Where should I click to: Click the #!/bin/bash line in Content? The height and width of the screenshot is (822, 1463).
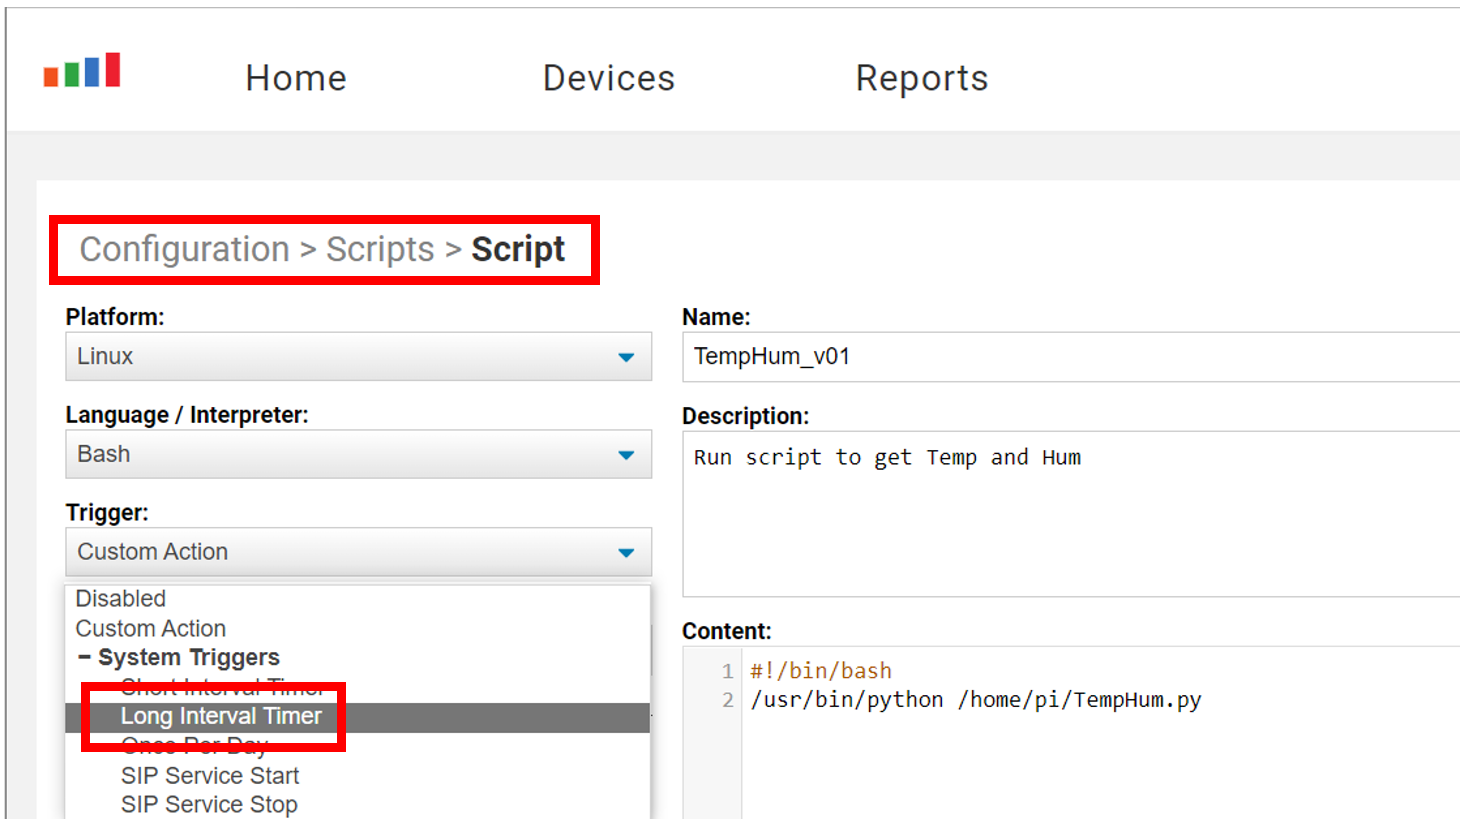click(821, 671)
